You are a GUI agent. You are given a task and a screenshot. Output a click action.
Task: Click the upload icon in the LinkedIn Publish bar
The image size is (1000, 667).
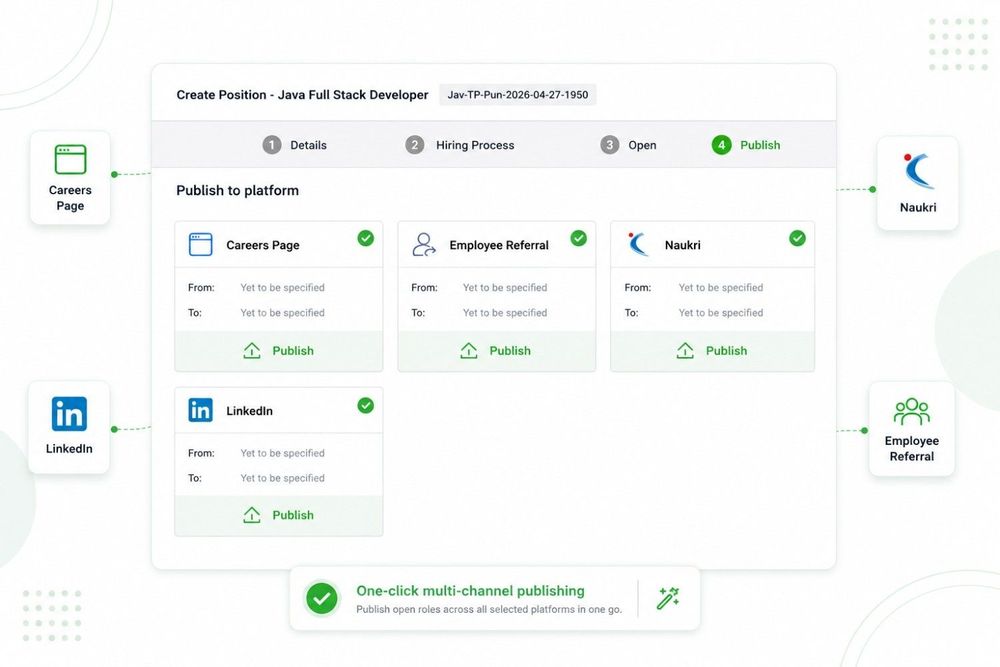(252, 515)
